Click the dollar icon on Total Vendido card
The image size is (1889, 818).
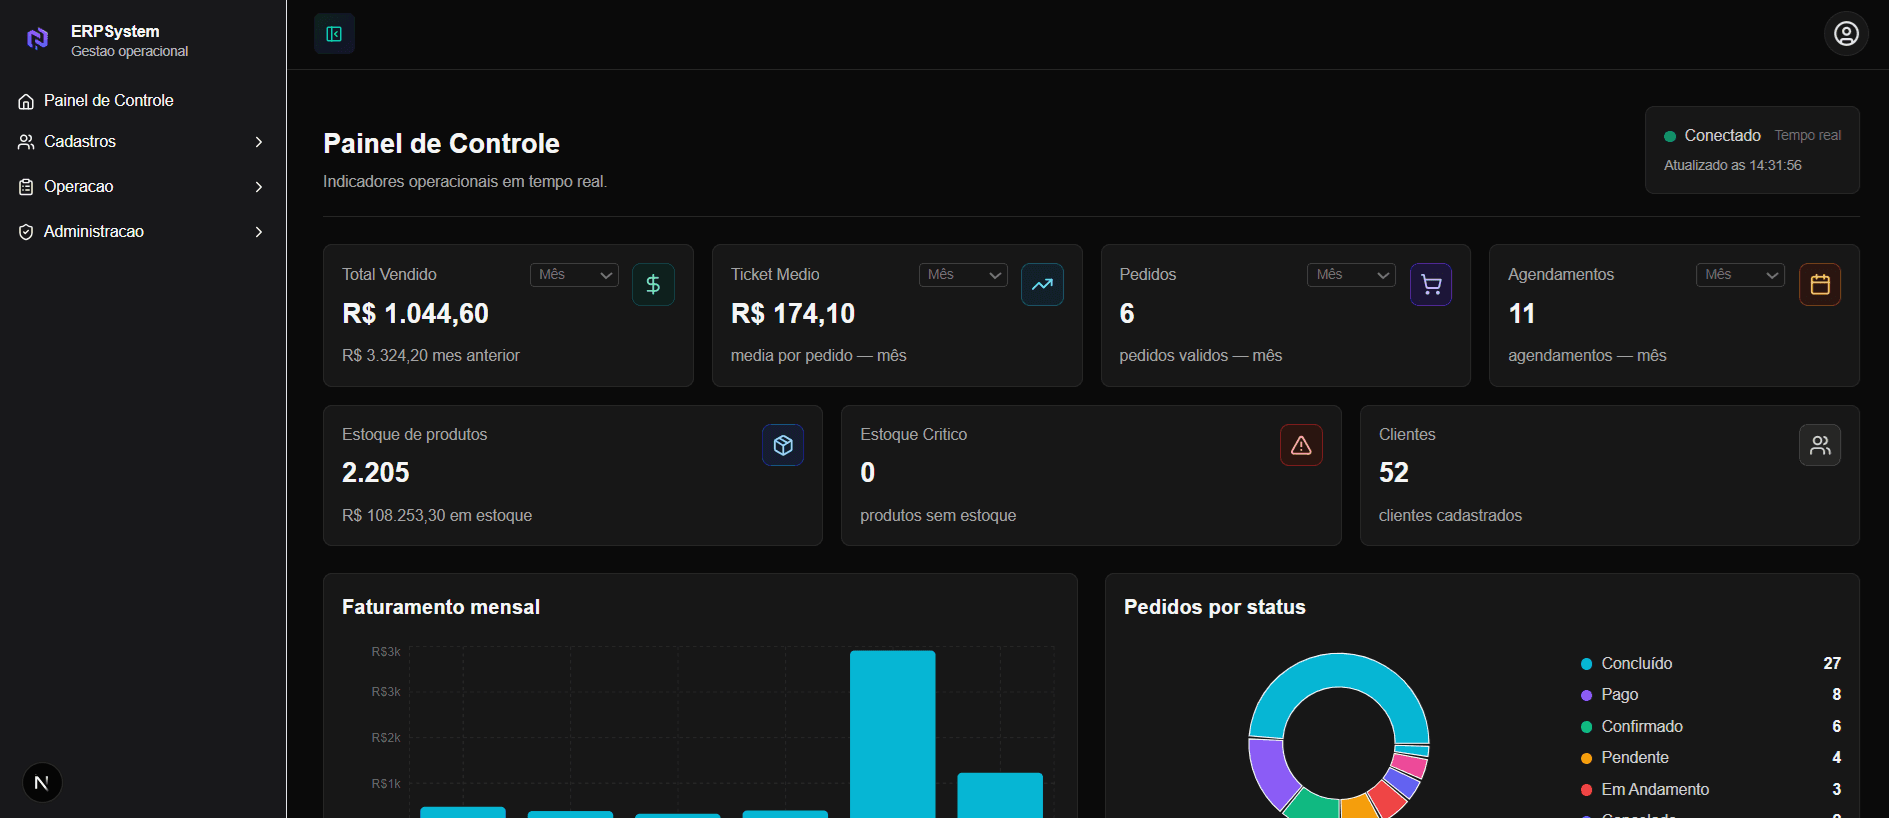[653, 285]
